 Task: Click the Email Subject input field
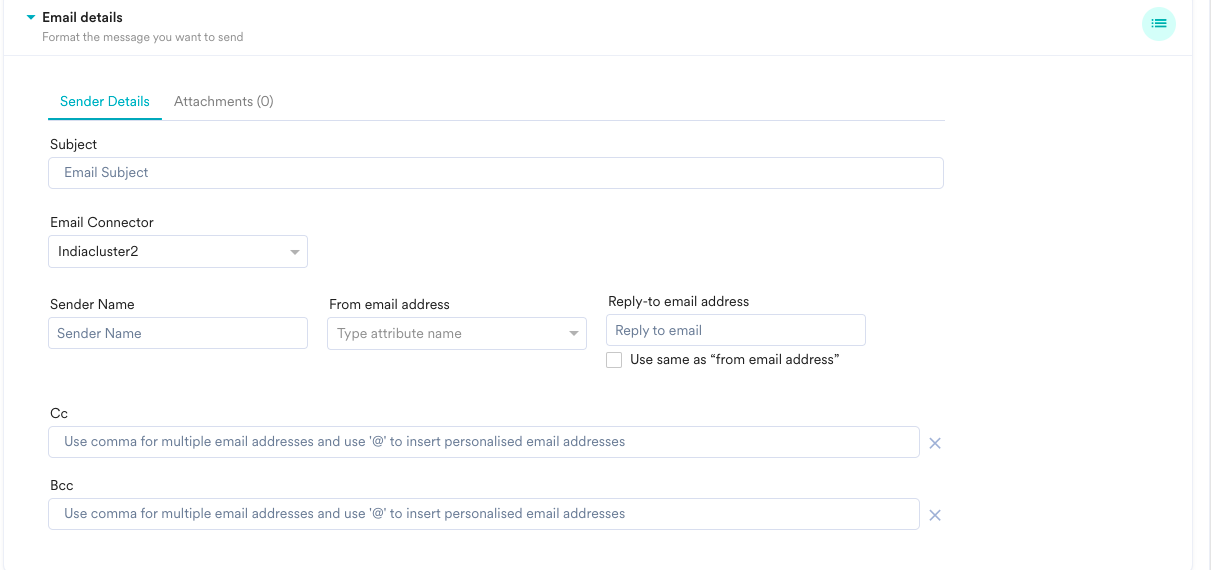pyautogui.click(x=495, y=173)
